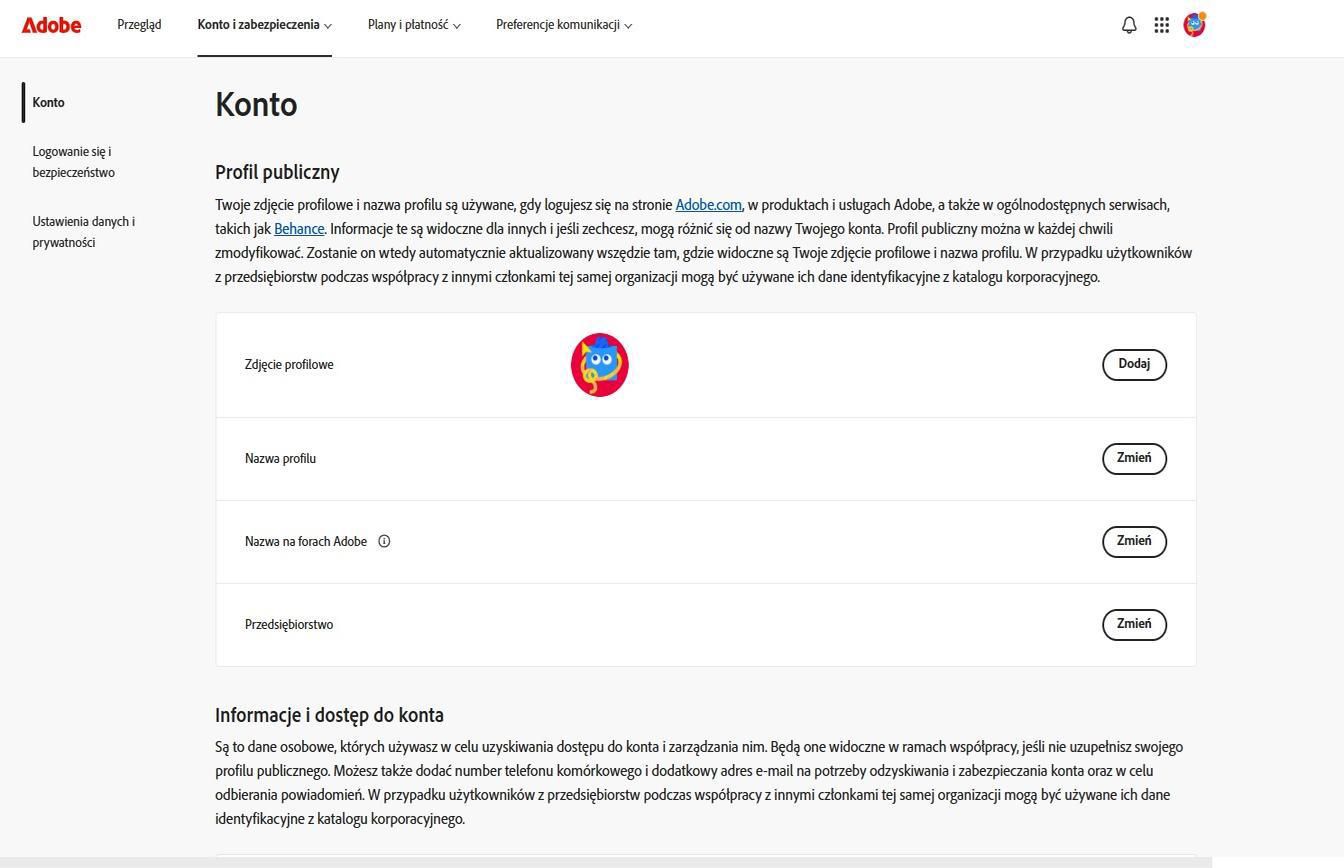Follow the Behance link
The image size is (1344, 868).
(299, 229)
